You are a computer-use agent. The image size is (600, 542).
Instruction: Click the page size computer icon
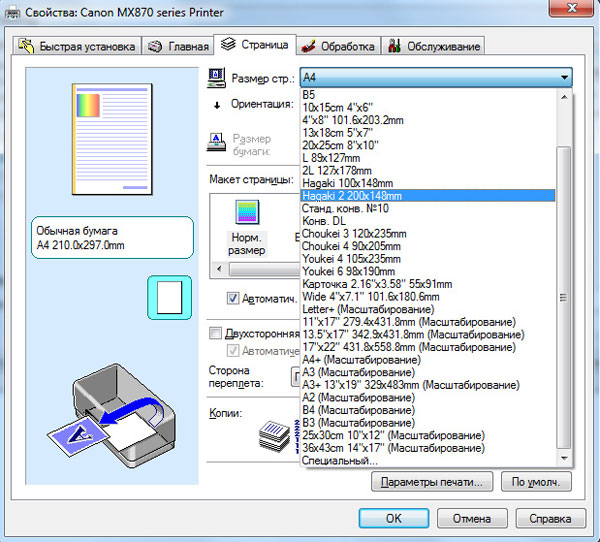pyautogui.click(x=217, y=78)
